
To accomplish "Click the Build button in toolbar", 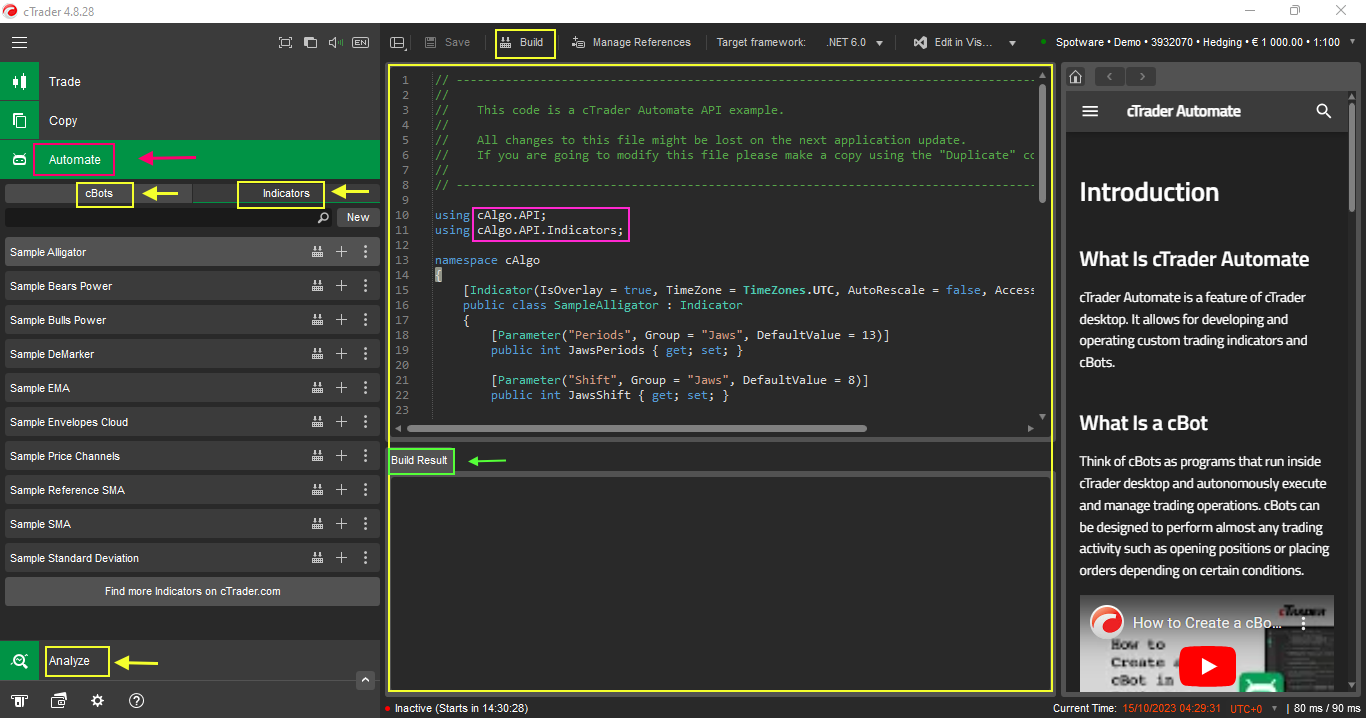I will pos(522,43).
